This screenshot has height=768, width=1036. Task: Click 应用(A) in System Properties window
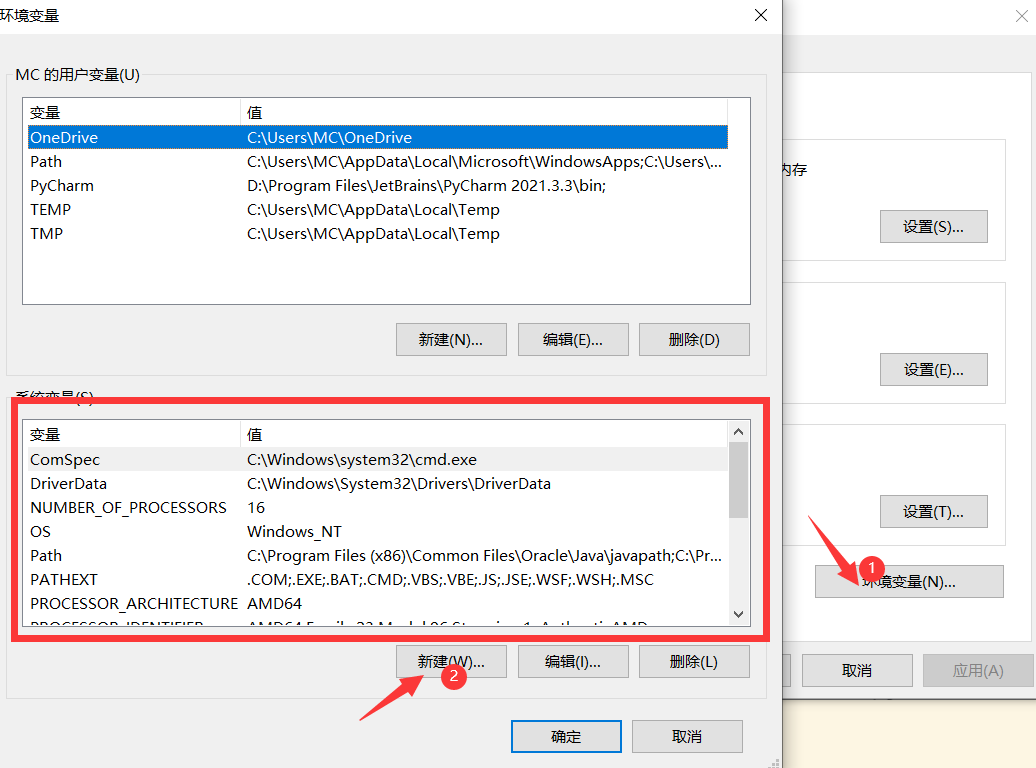tap(978, 671)
